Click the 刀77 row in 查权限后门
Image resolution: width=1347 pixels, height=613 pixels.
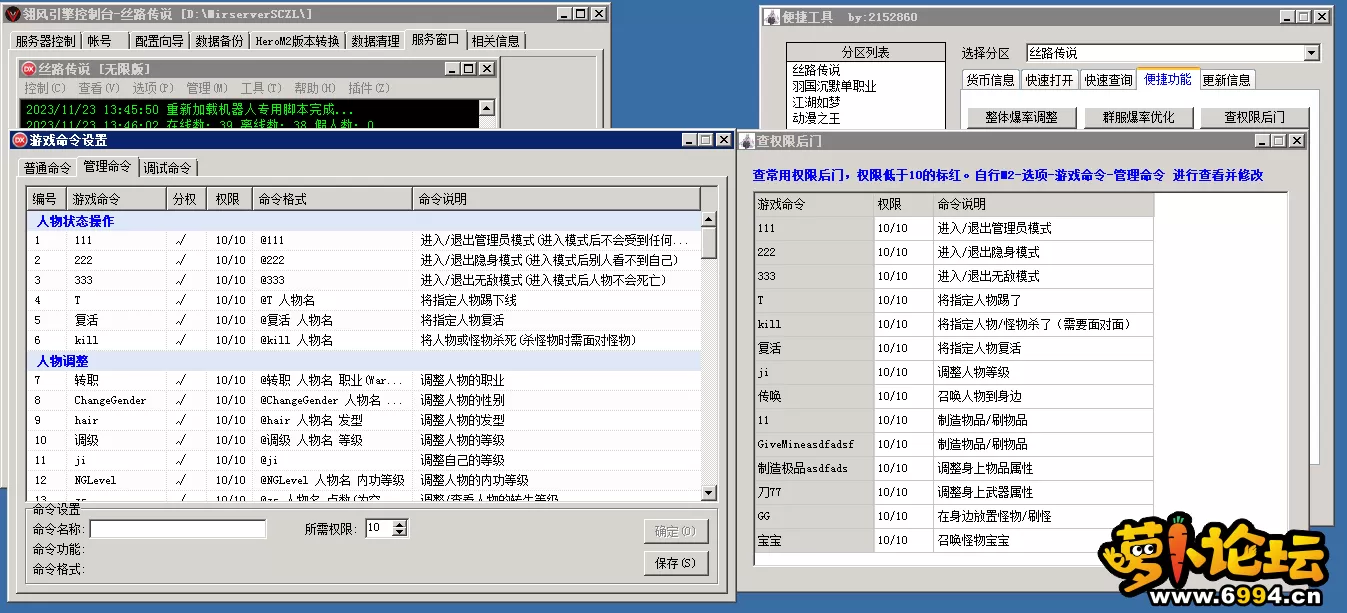pyautogui.click(x=953, y=492)
